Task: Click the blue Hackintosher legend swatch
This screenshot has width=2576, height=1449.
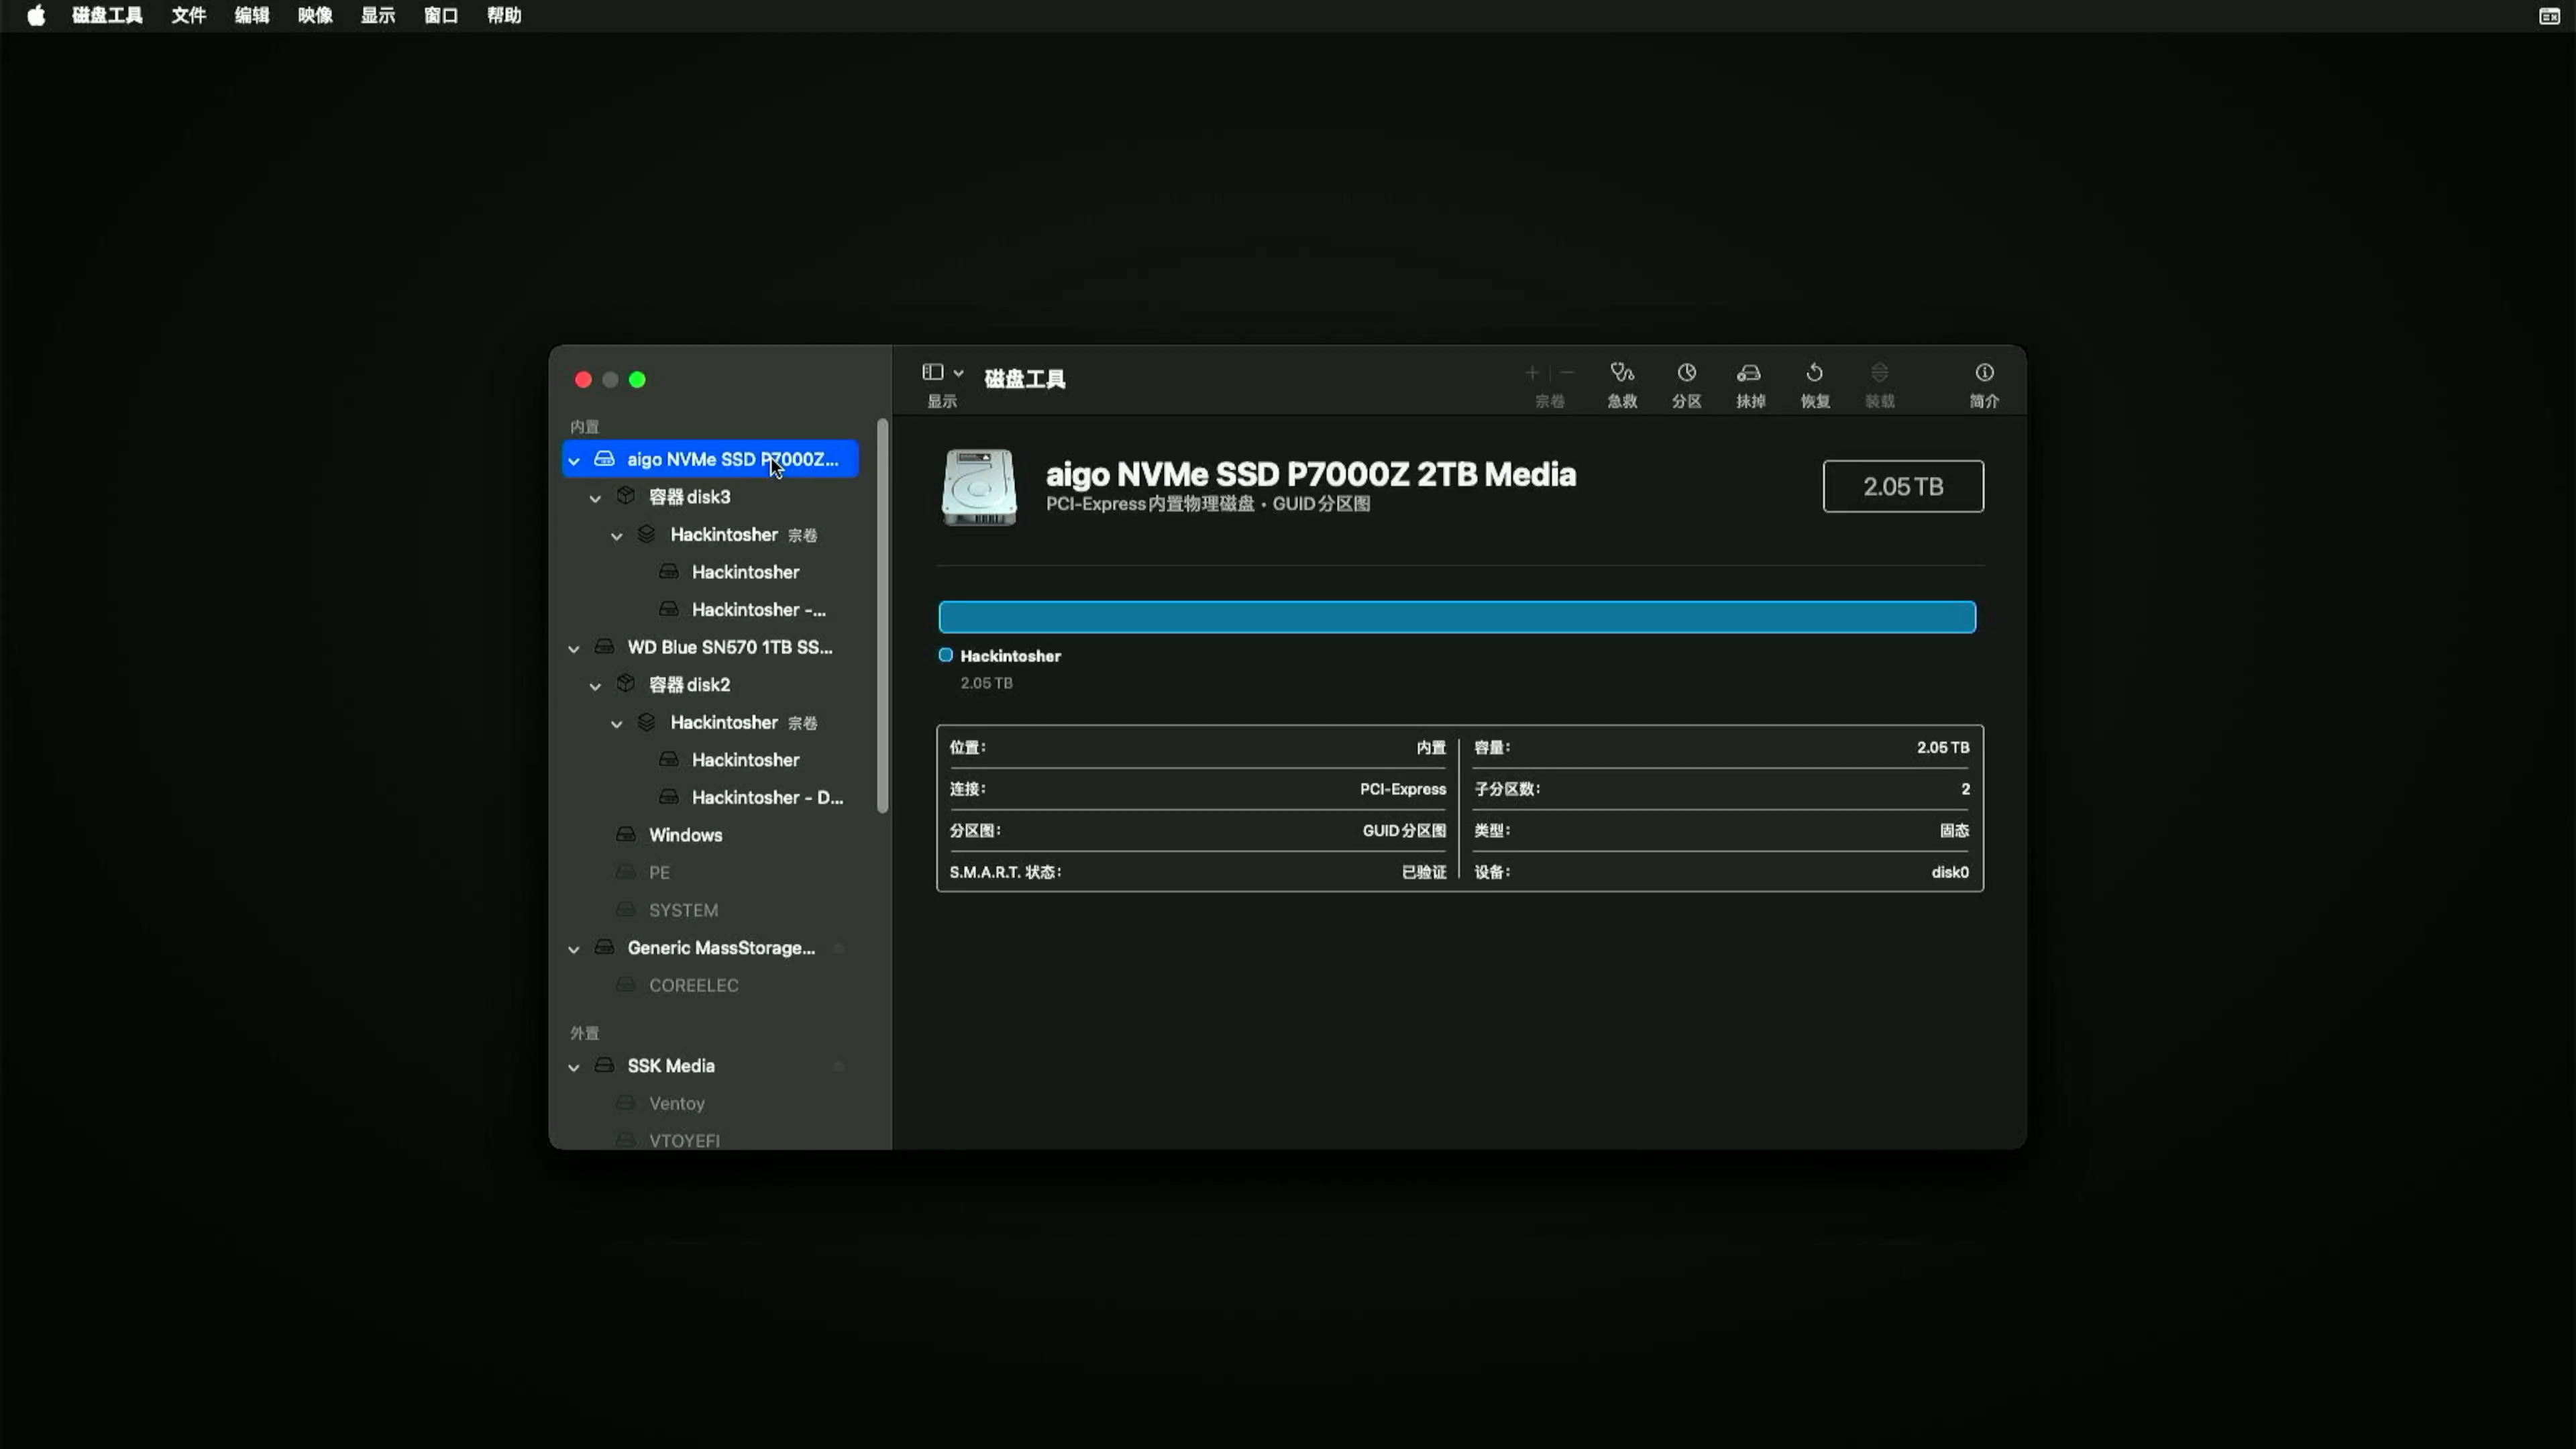Action: [x=945, y=655]
